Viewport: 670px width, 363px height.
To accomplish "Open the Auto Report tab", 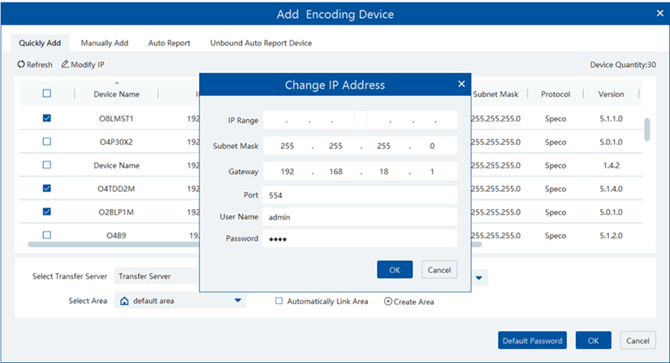I will (169, 43).
